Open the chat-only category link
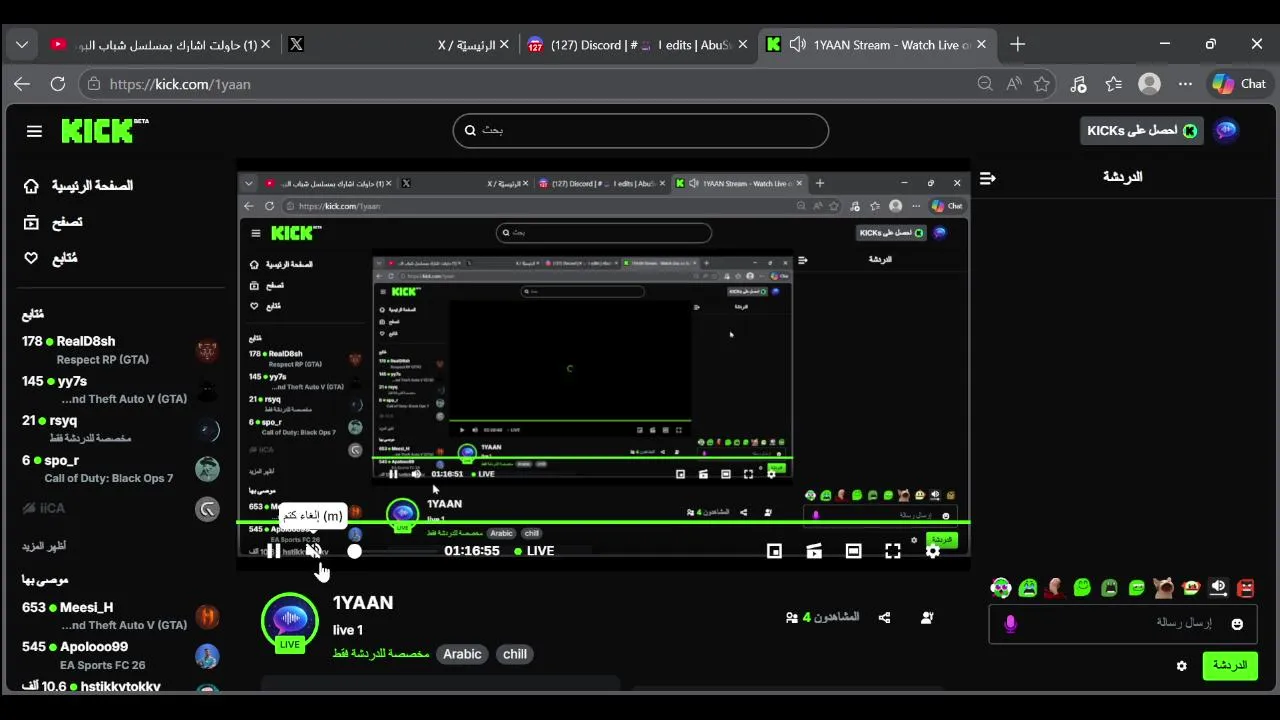The height and width of the screenshot is (720, 1280). (x=381, y=654)
